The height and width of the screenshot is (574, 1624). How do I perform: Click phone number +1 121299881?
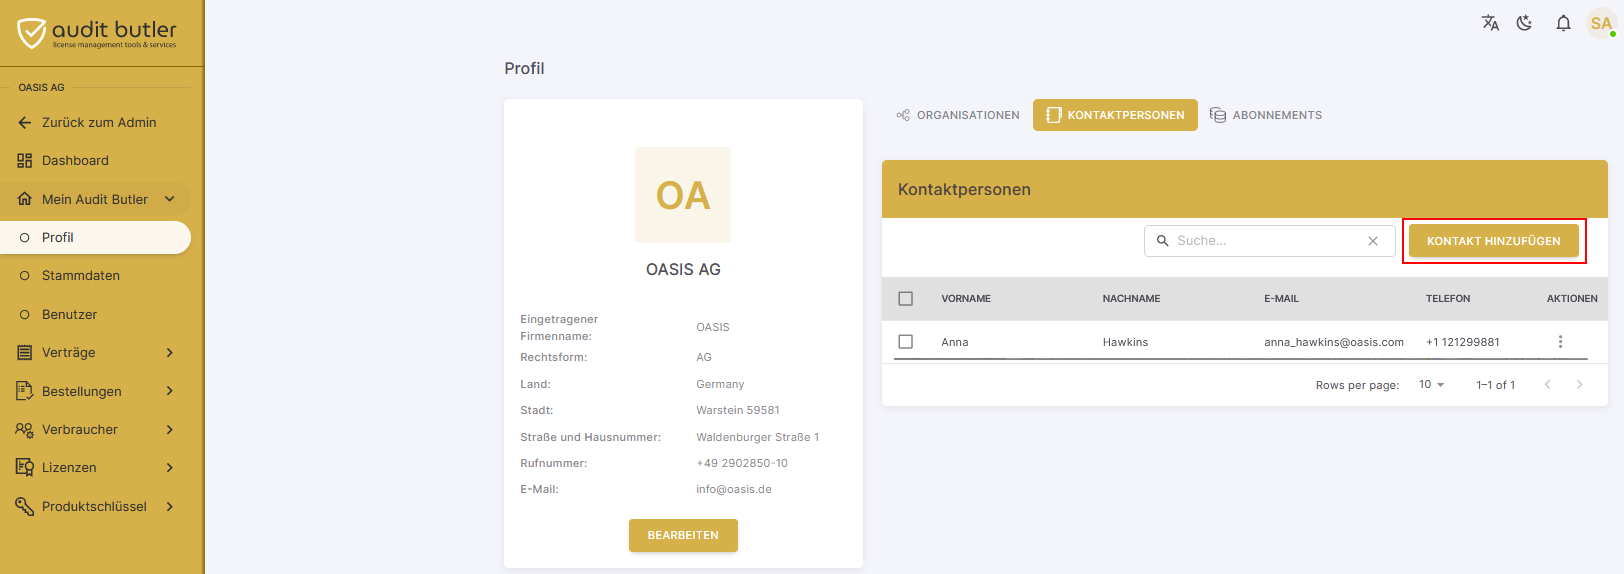[1462, 342]
